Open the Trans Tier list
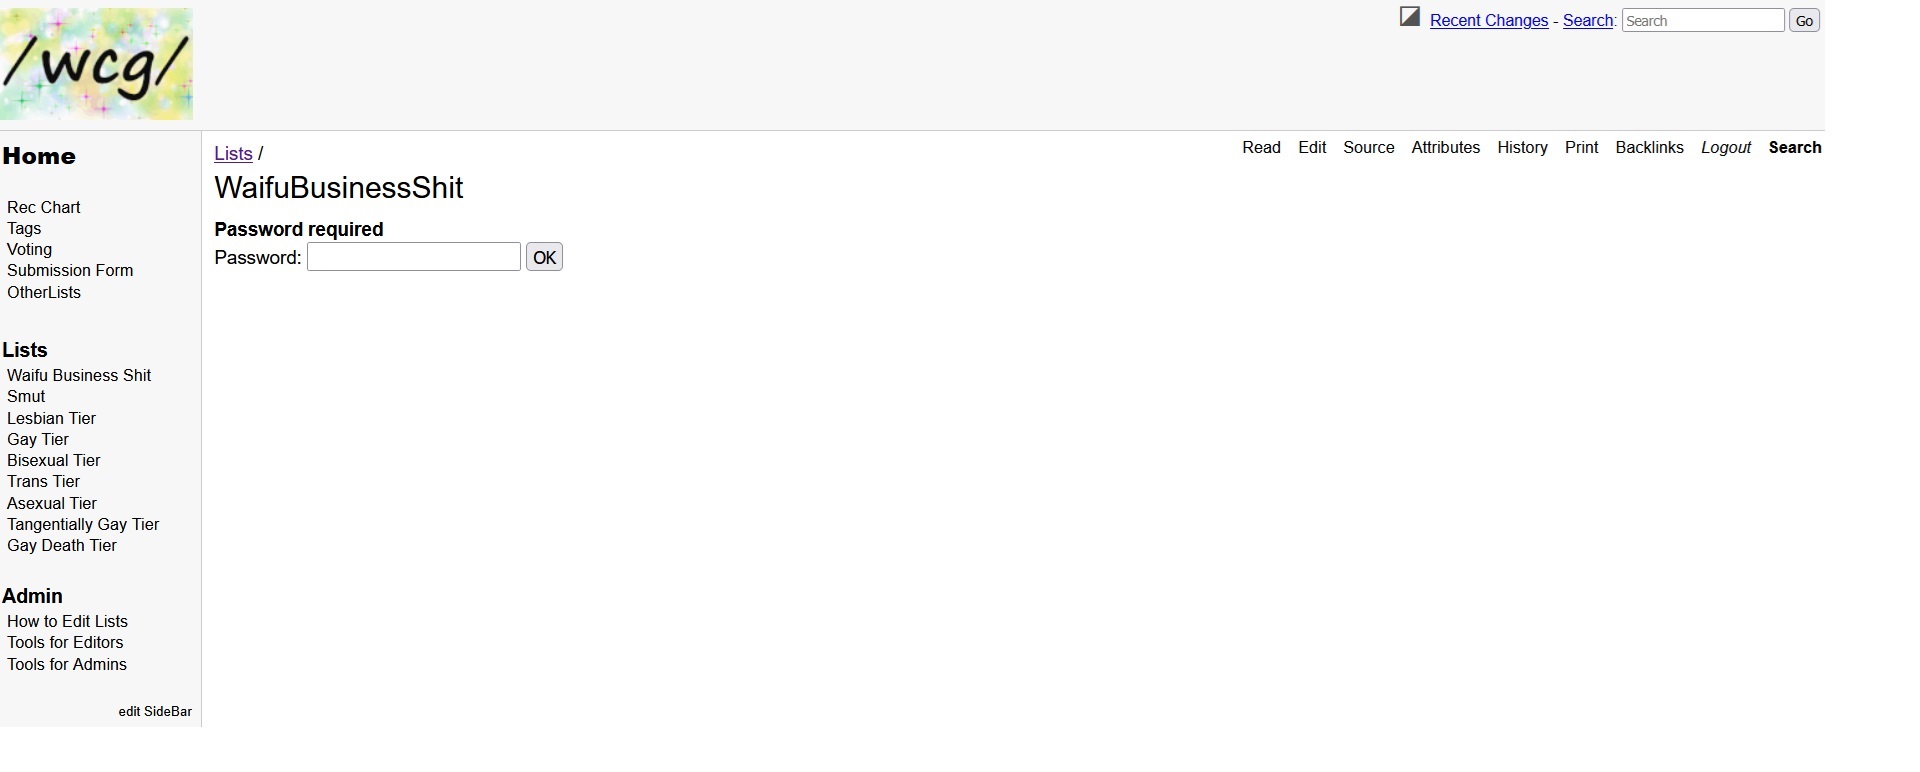This screenshot has height=772, width=1920. [43, 482]
